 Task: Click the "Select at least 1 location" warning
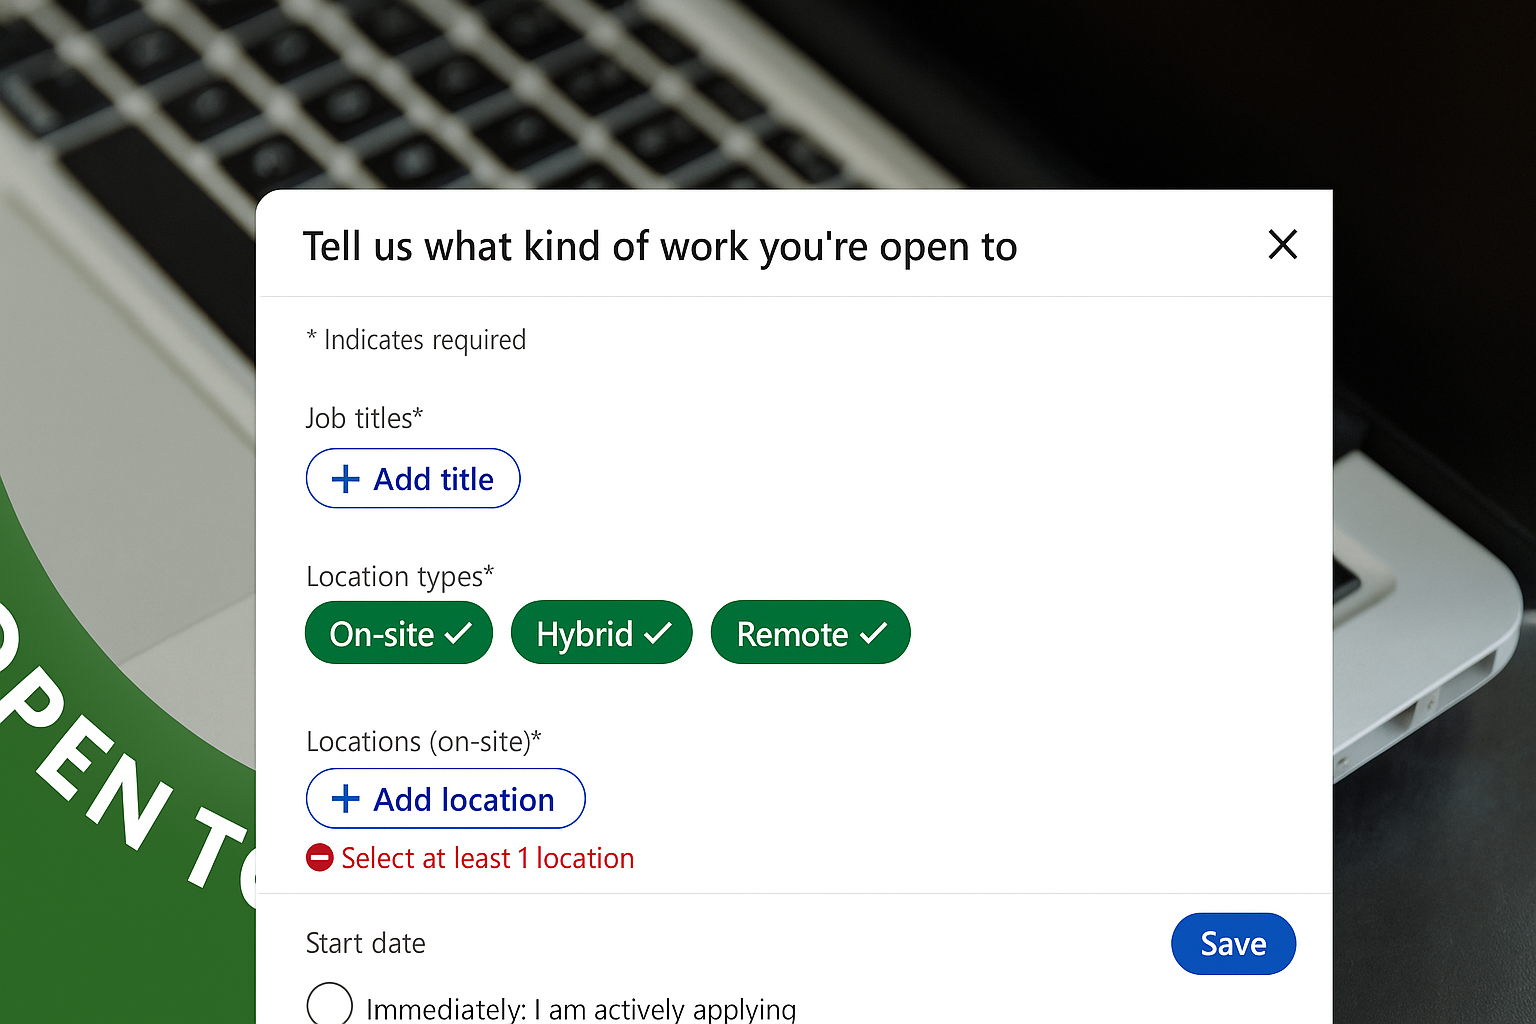(x=487, y=857)
